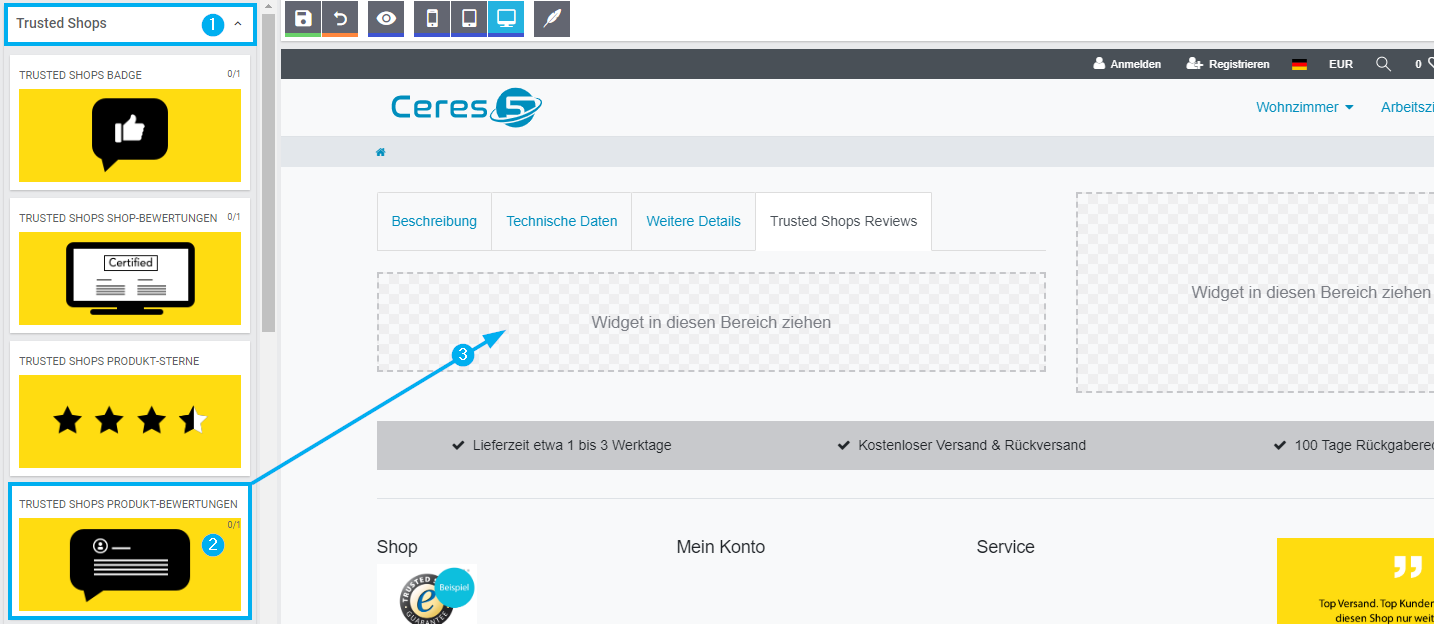Viewport: 1434px width, 624px height.
Task: Open the Beschreibung tab
Action: click(x=434, y=221)
